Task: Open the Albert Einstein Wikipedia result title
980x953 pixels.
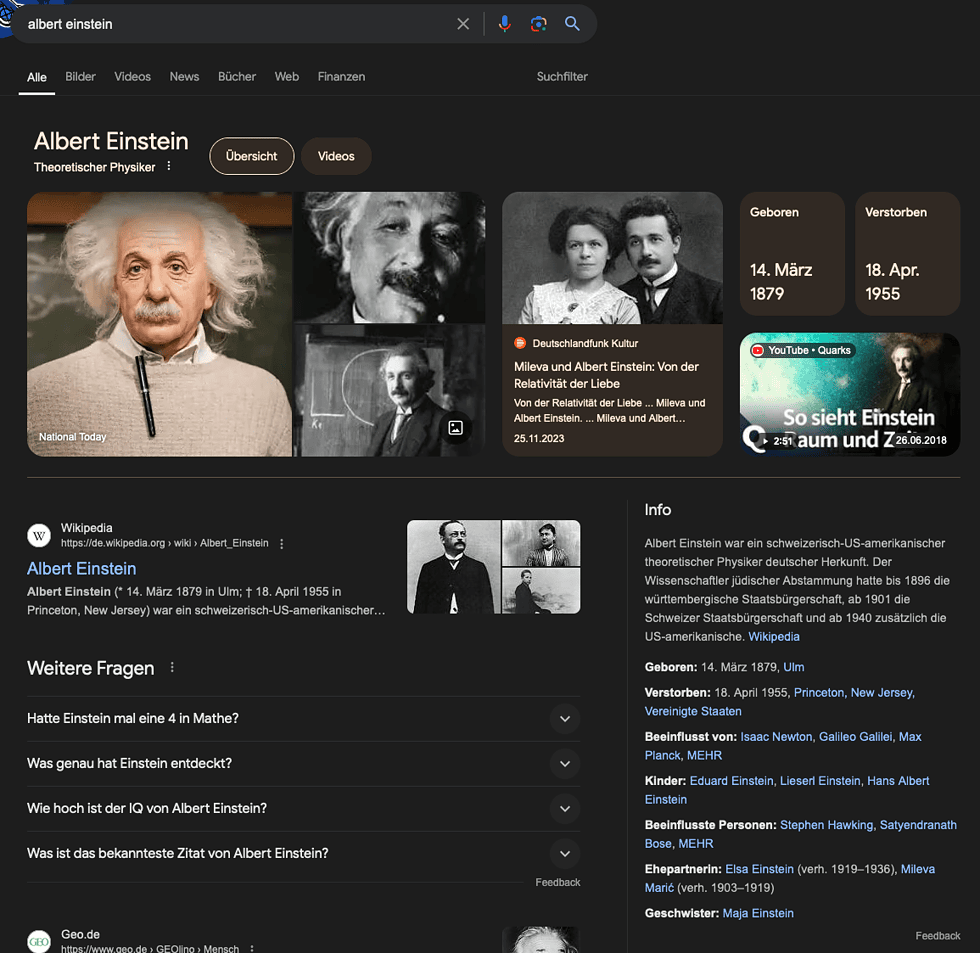Action: (x=81, y=569)
